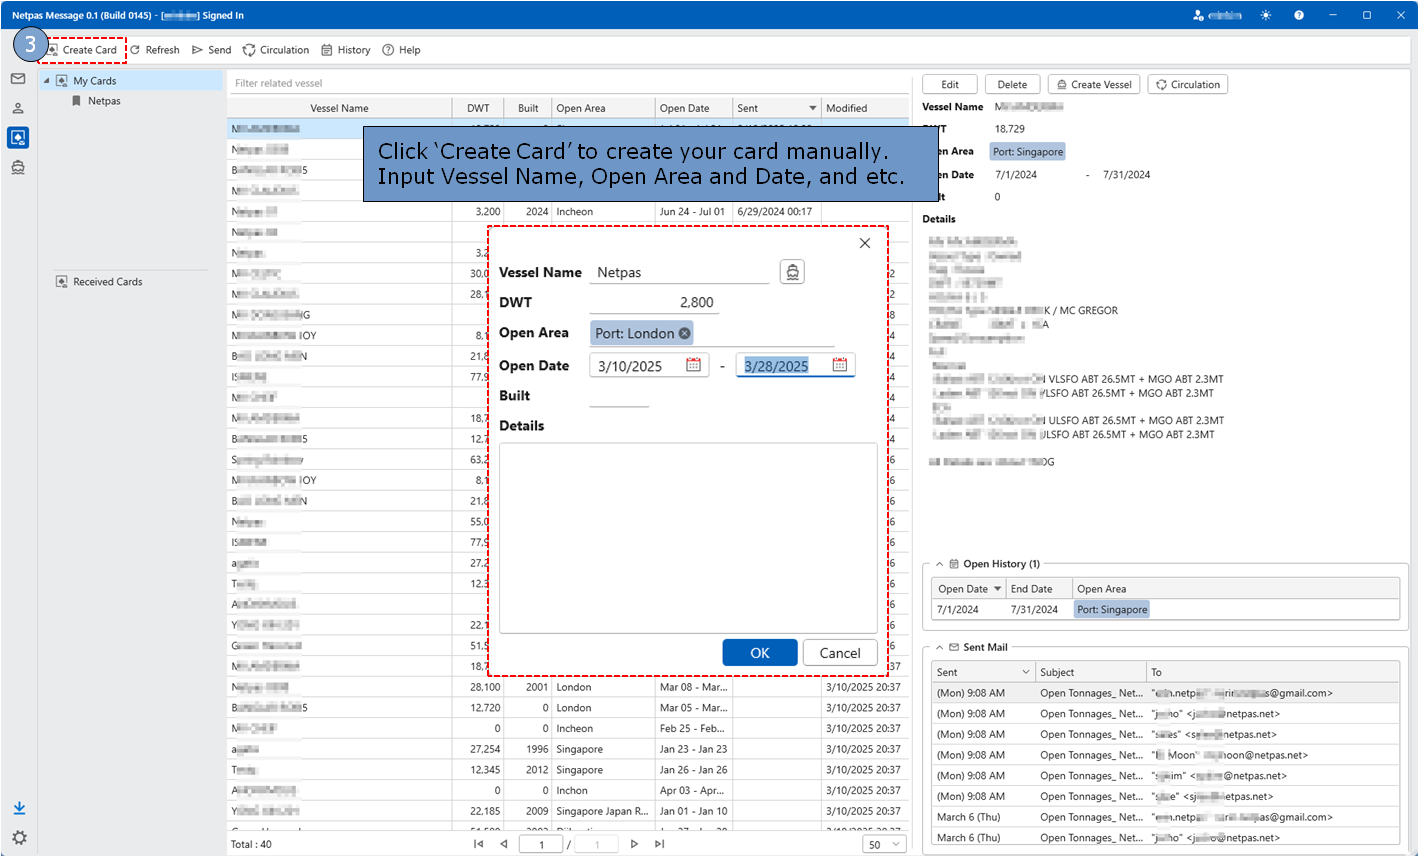Viewport: 1419px width, 857px height.
Task: Open the mail icon in left sidebar
Action: 18,79
